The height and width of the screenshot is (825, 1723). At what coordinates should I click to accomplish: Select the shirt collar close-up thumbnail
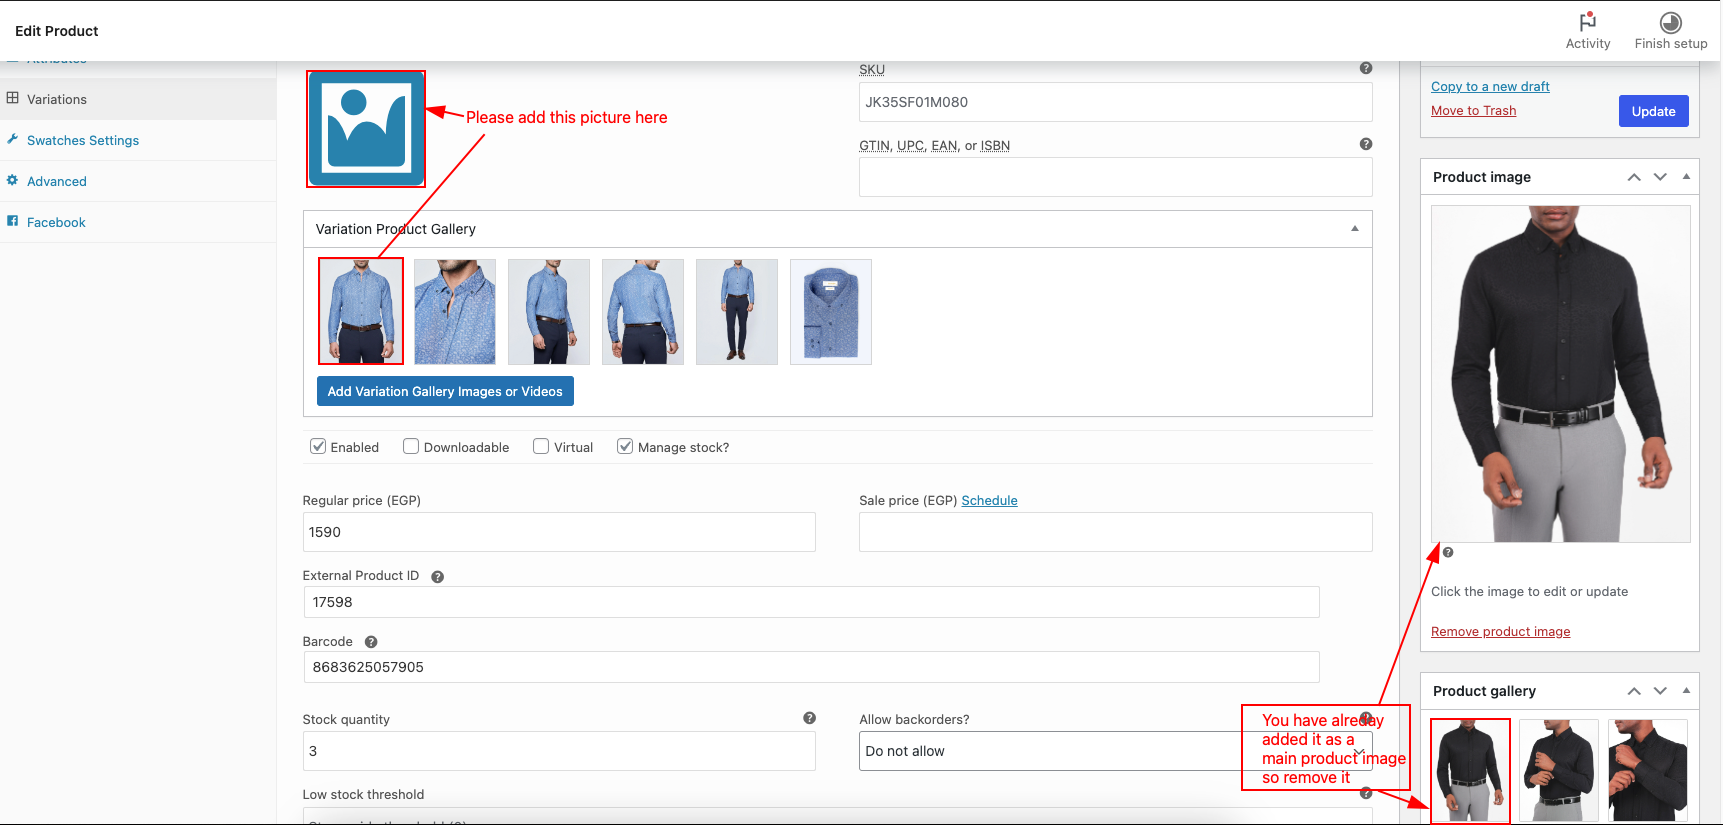455,311
